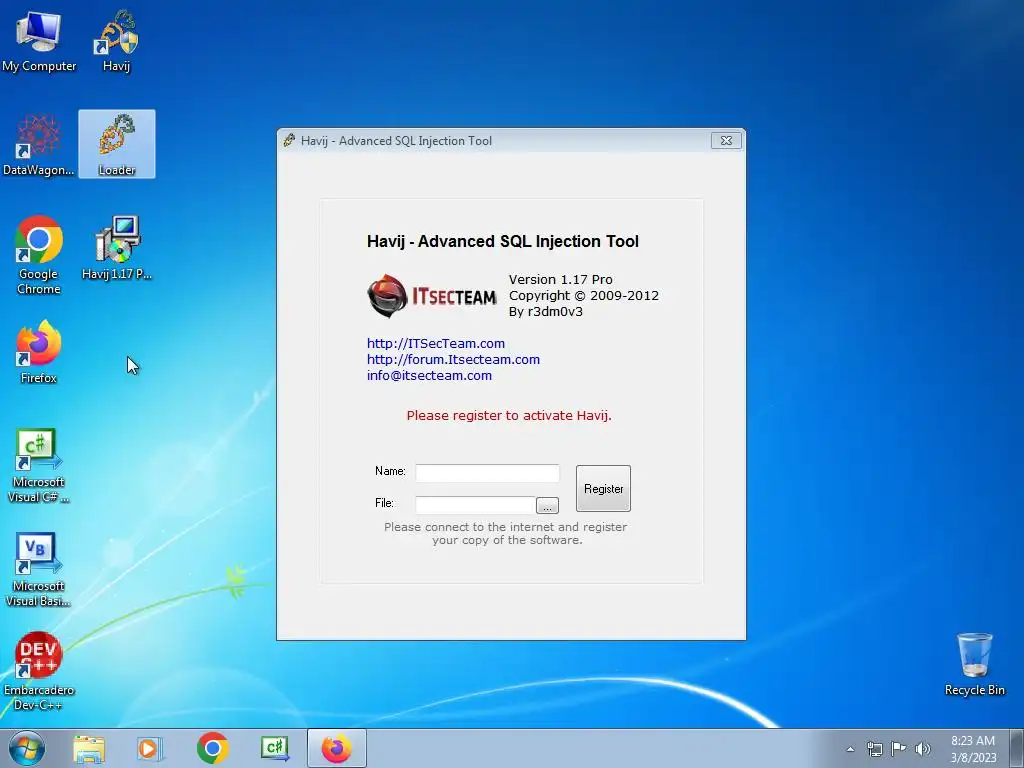Select the Havij 1.17 Pro installer icon

pyautogui.click(x=117, y=249)
